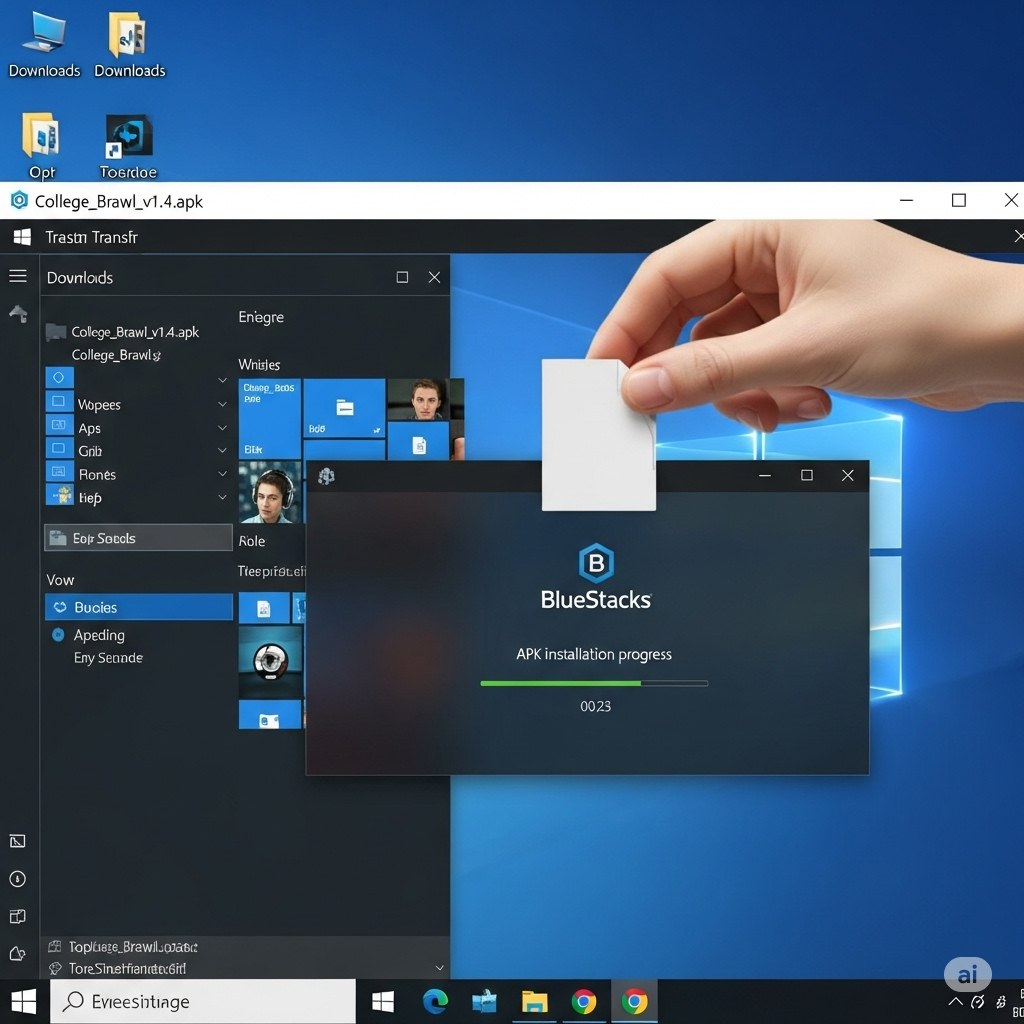This screenshot has width=1024, height=1024.
Task: Open the Toerdoe desktop shortcut
Action: pos(128,146)
